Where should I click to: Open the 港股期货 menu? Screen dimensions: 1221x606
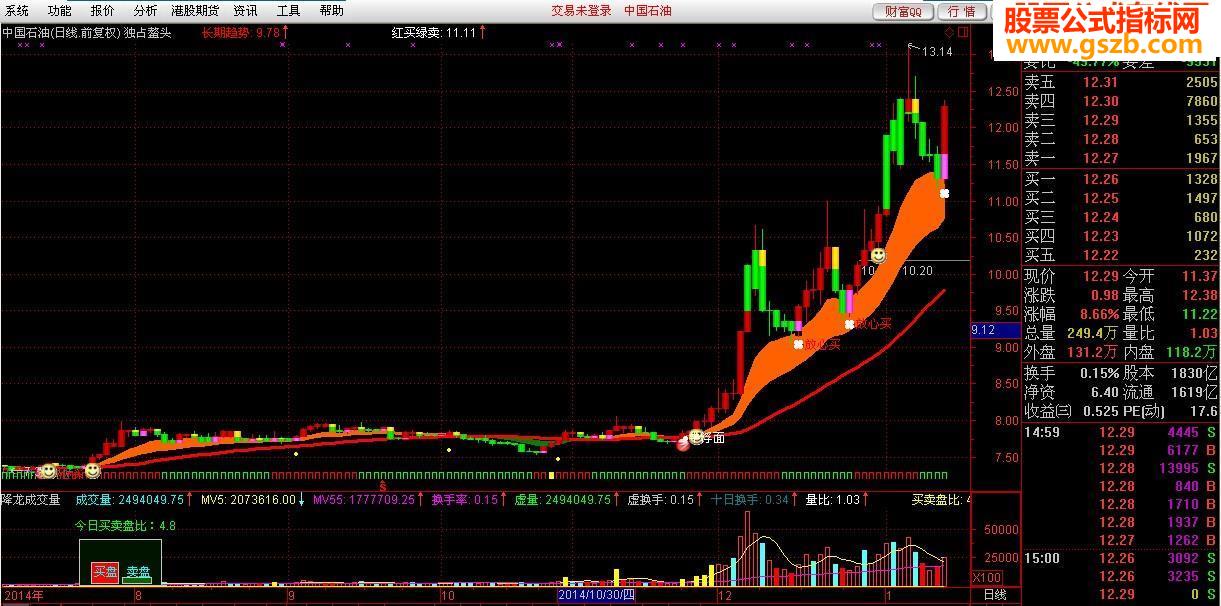tap(195, 11)
